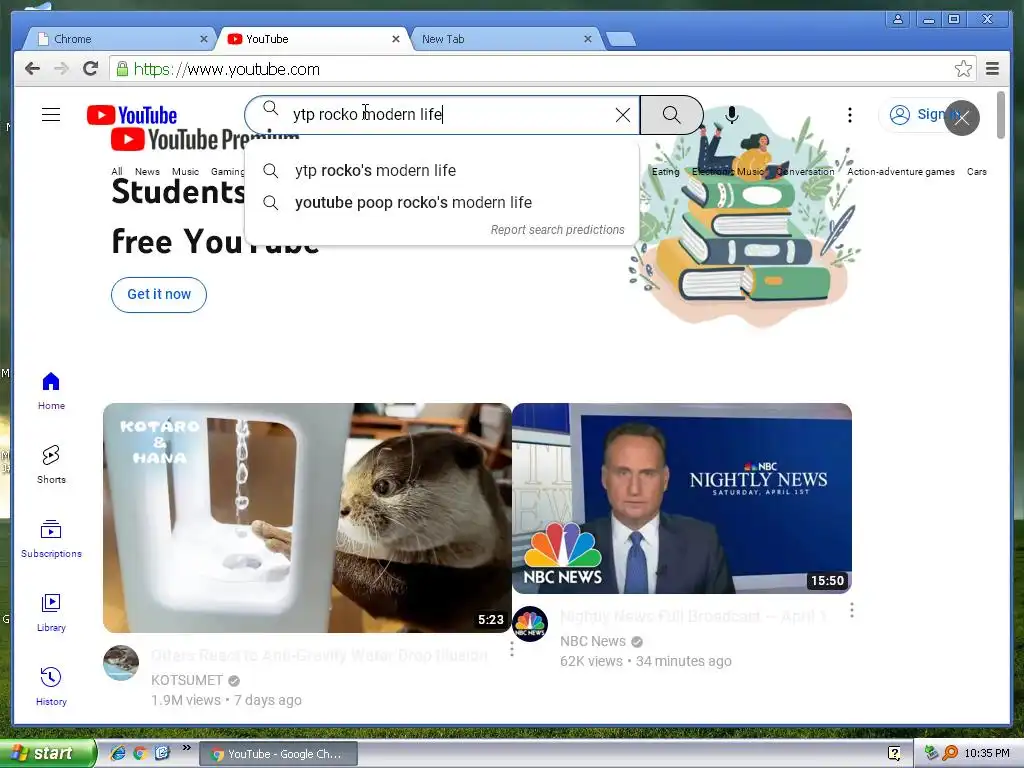Expand quick launch overflow chevron
The height and width of the screenshot is (768, 1024).
coord(186,748)
